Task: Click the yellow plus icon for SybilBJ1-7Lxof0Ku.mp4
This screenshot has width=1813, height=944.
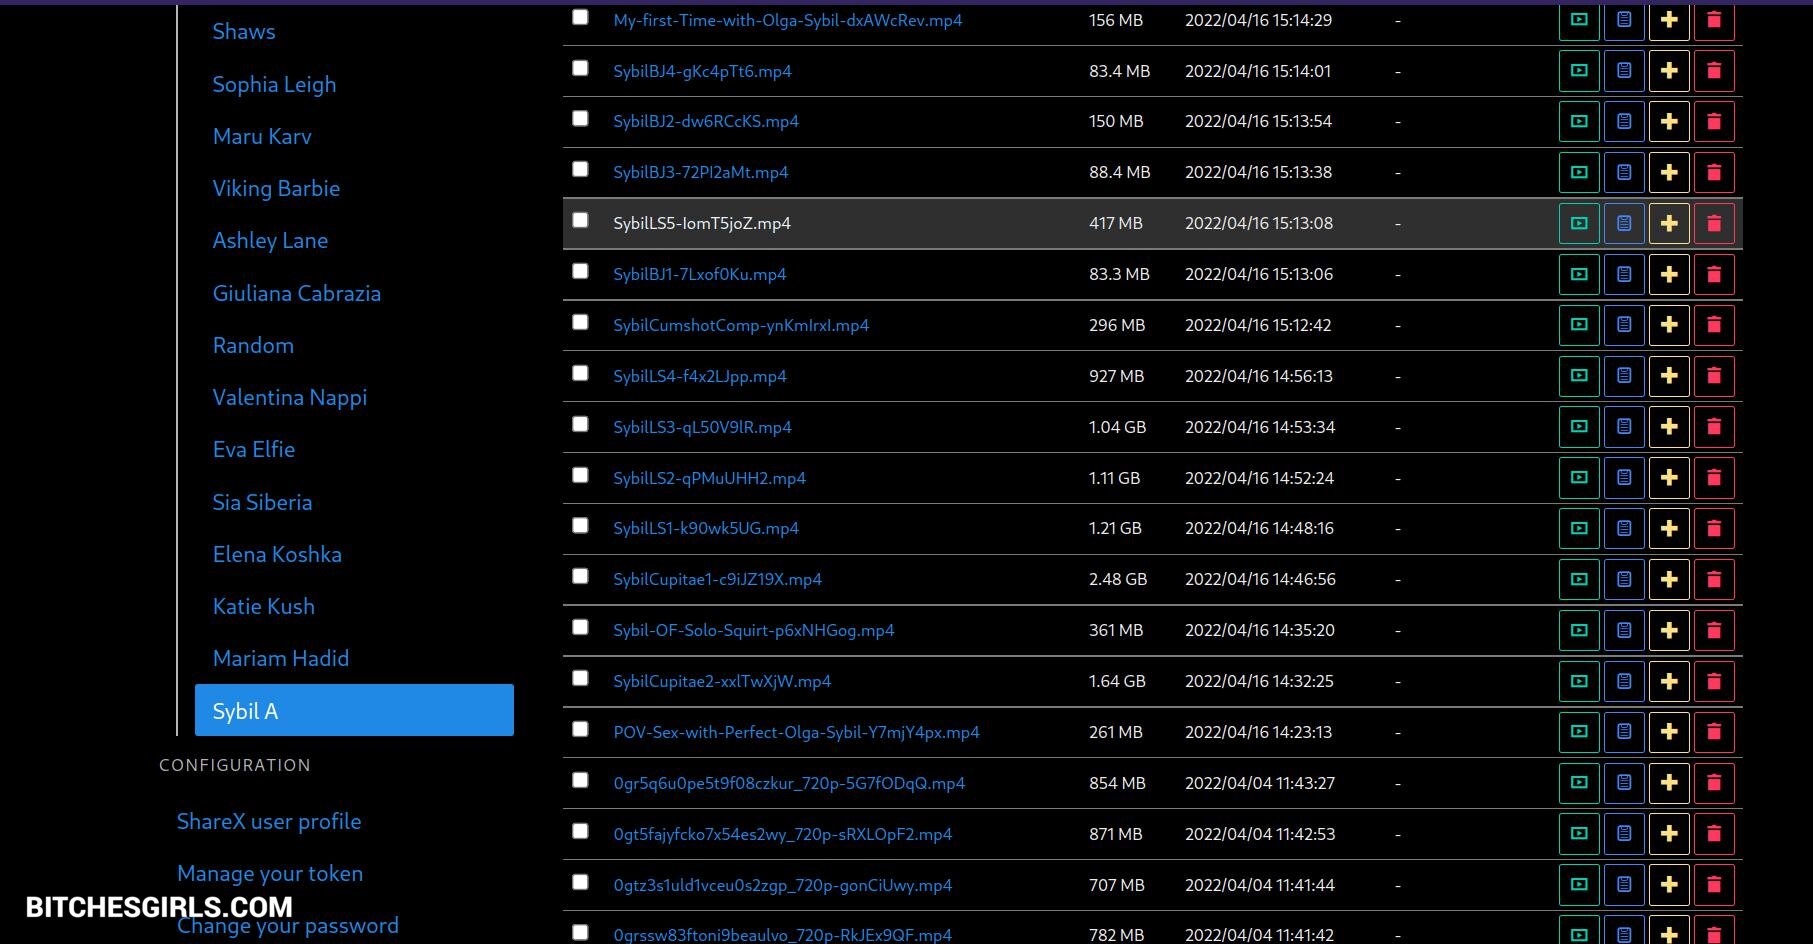Action: point(1669,274)
